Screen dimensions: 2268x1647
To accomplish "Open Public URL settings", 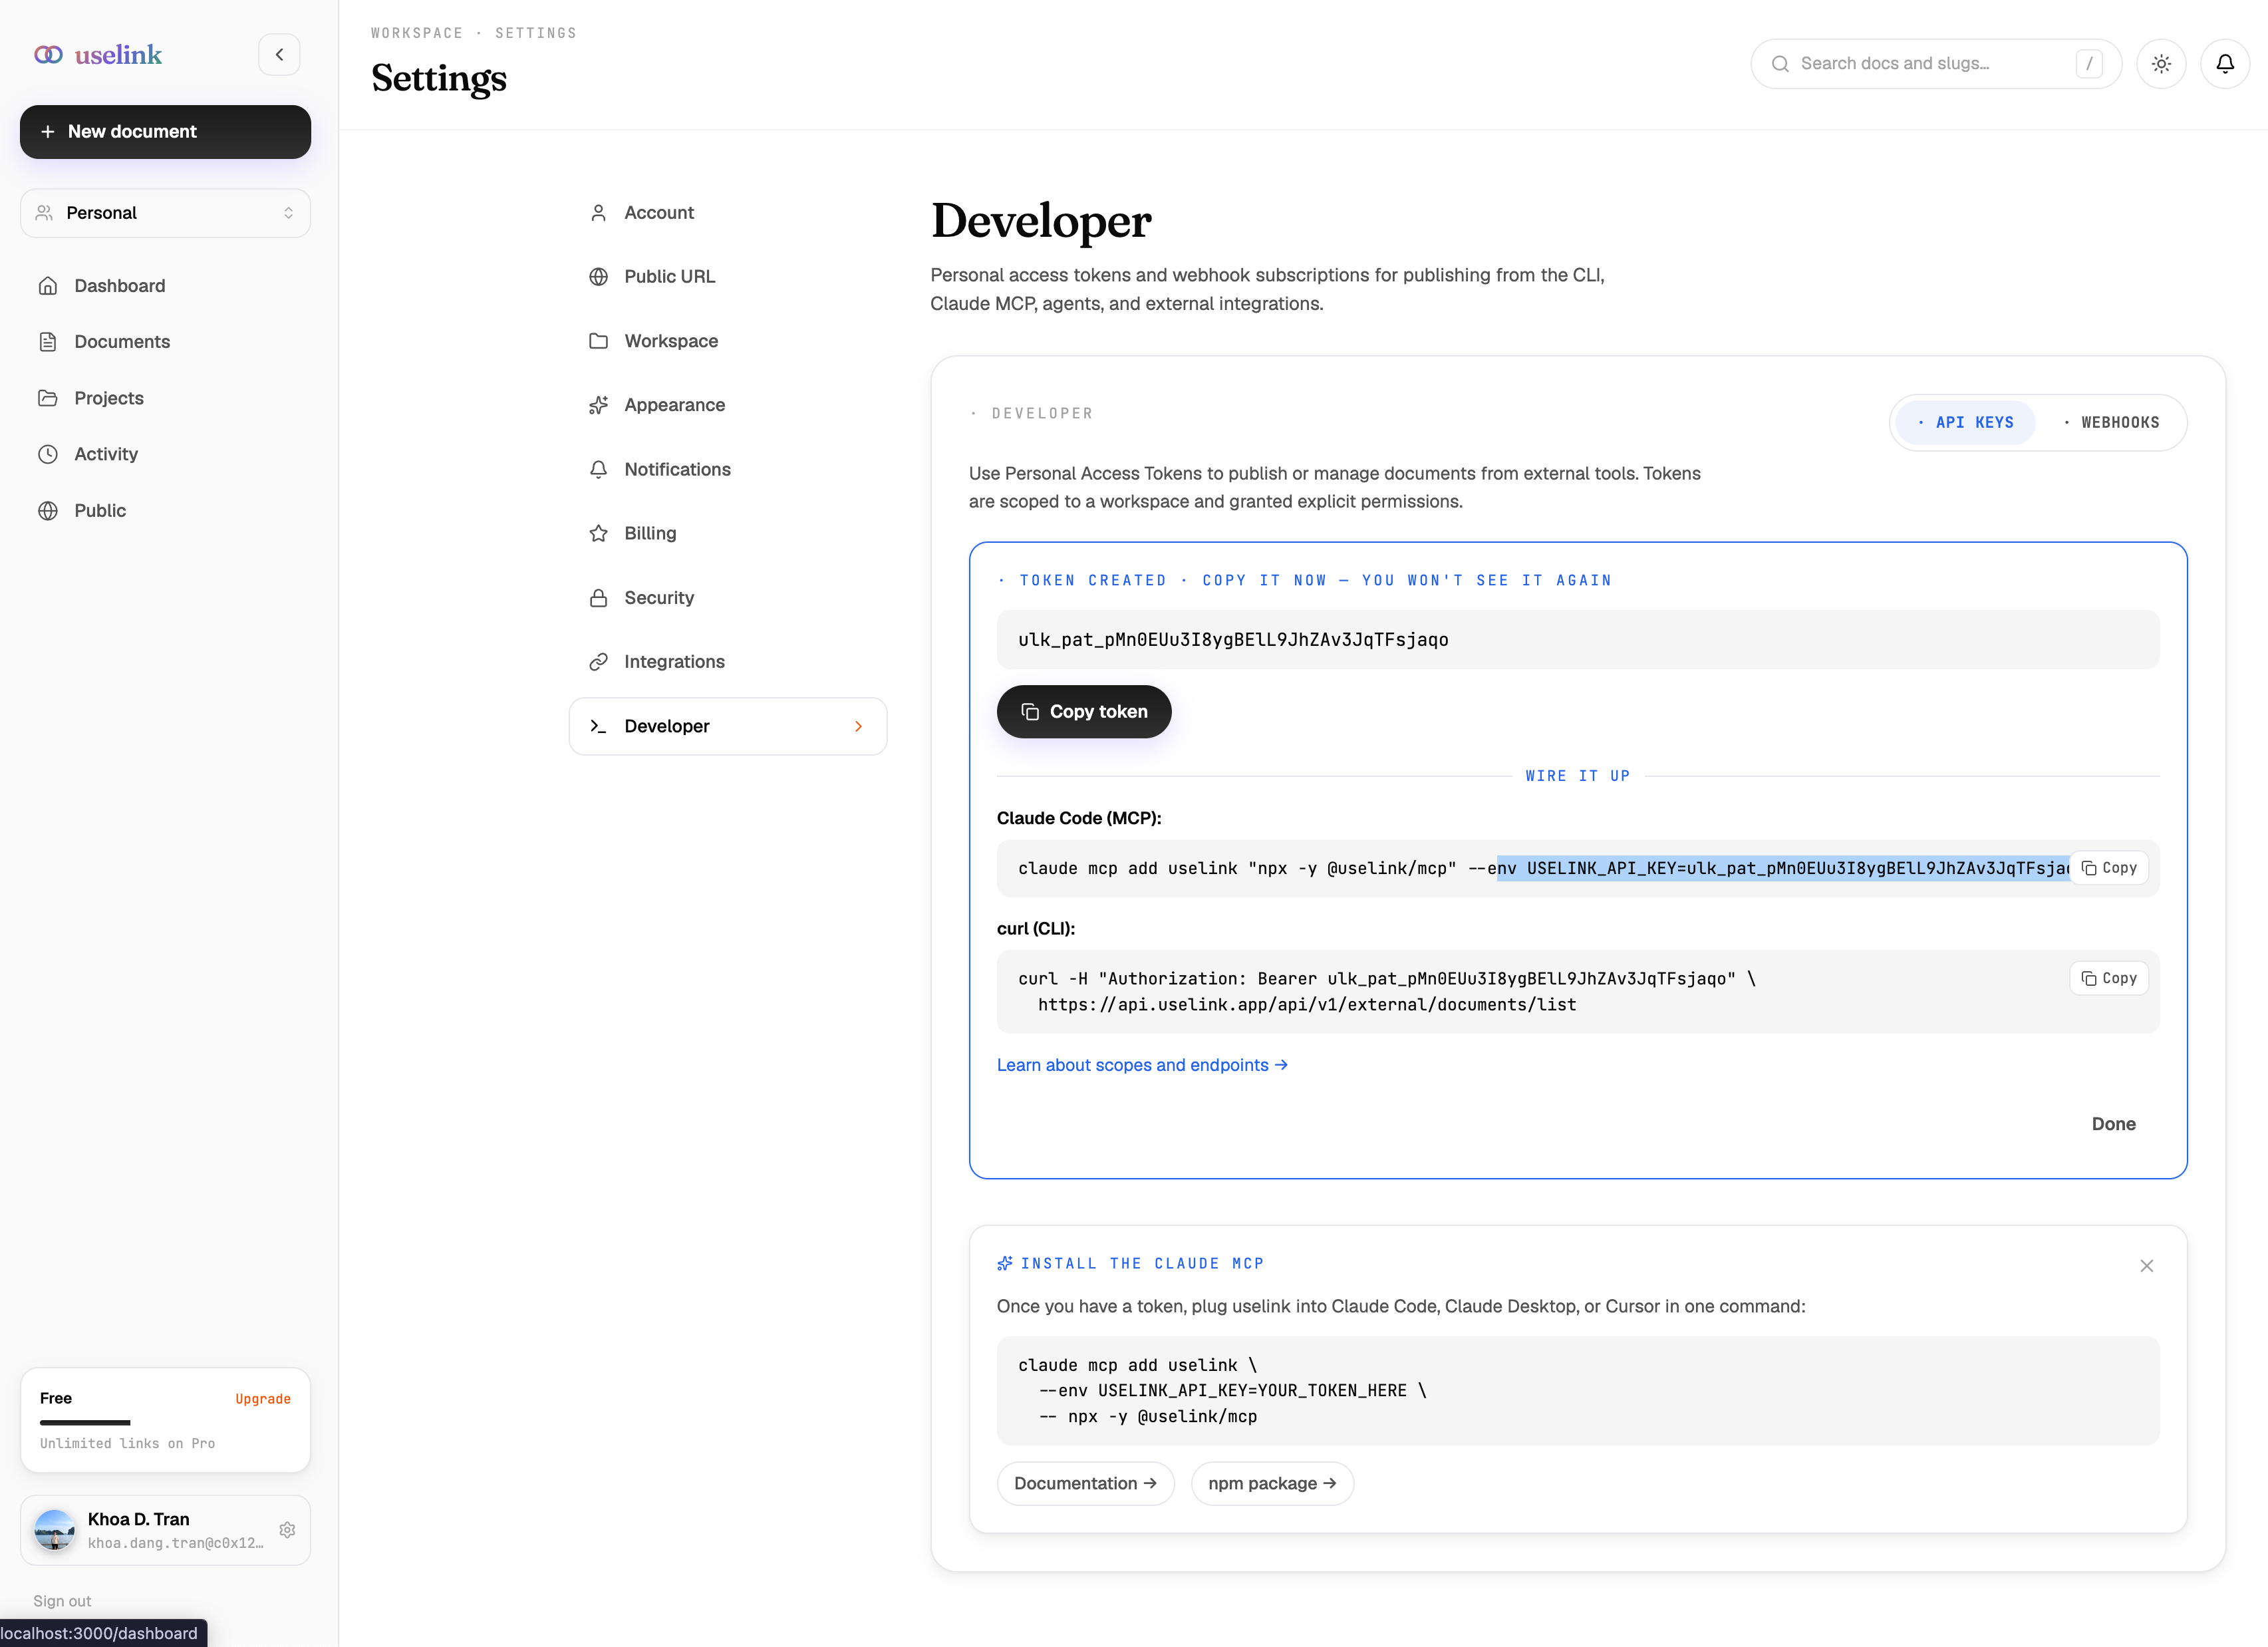I will click(728, 277).
